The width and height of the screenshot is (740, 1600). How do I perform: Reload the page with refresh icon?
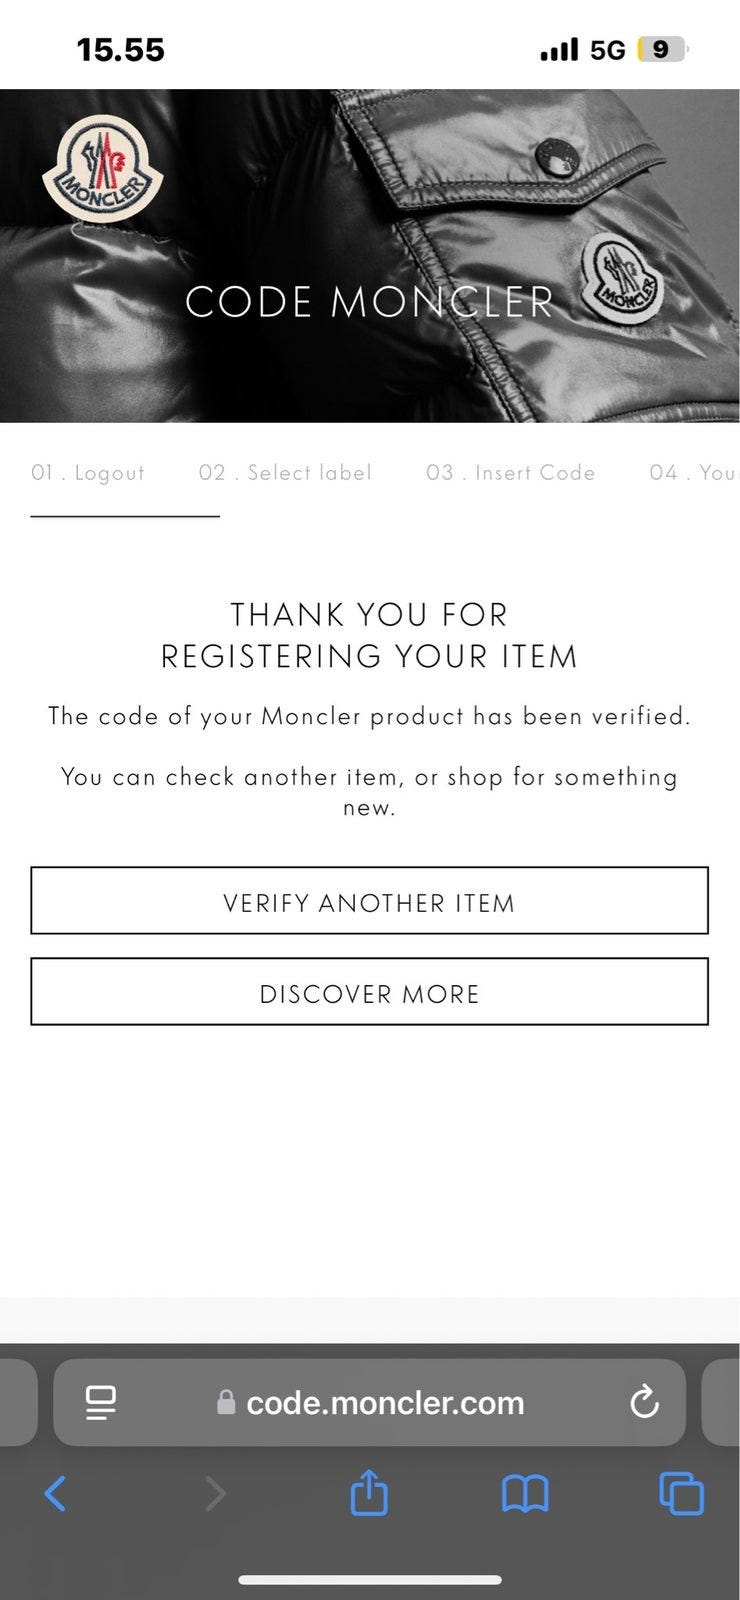(645, 1402)
